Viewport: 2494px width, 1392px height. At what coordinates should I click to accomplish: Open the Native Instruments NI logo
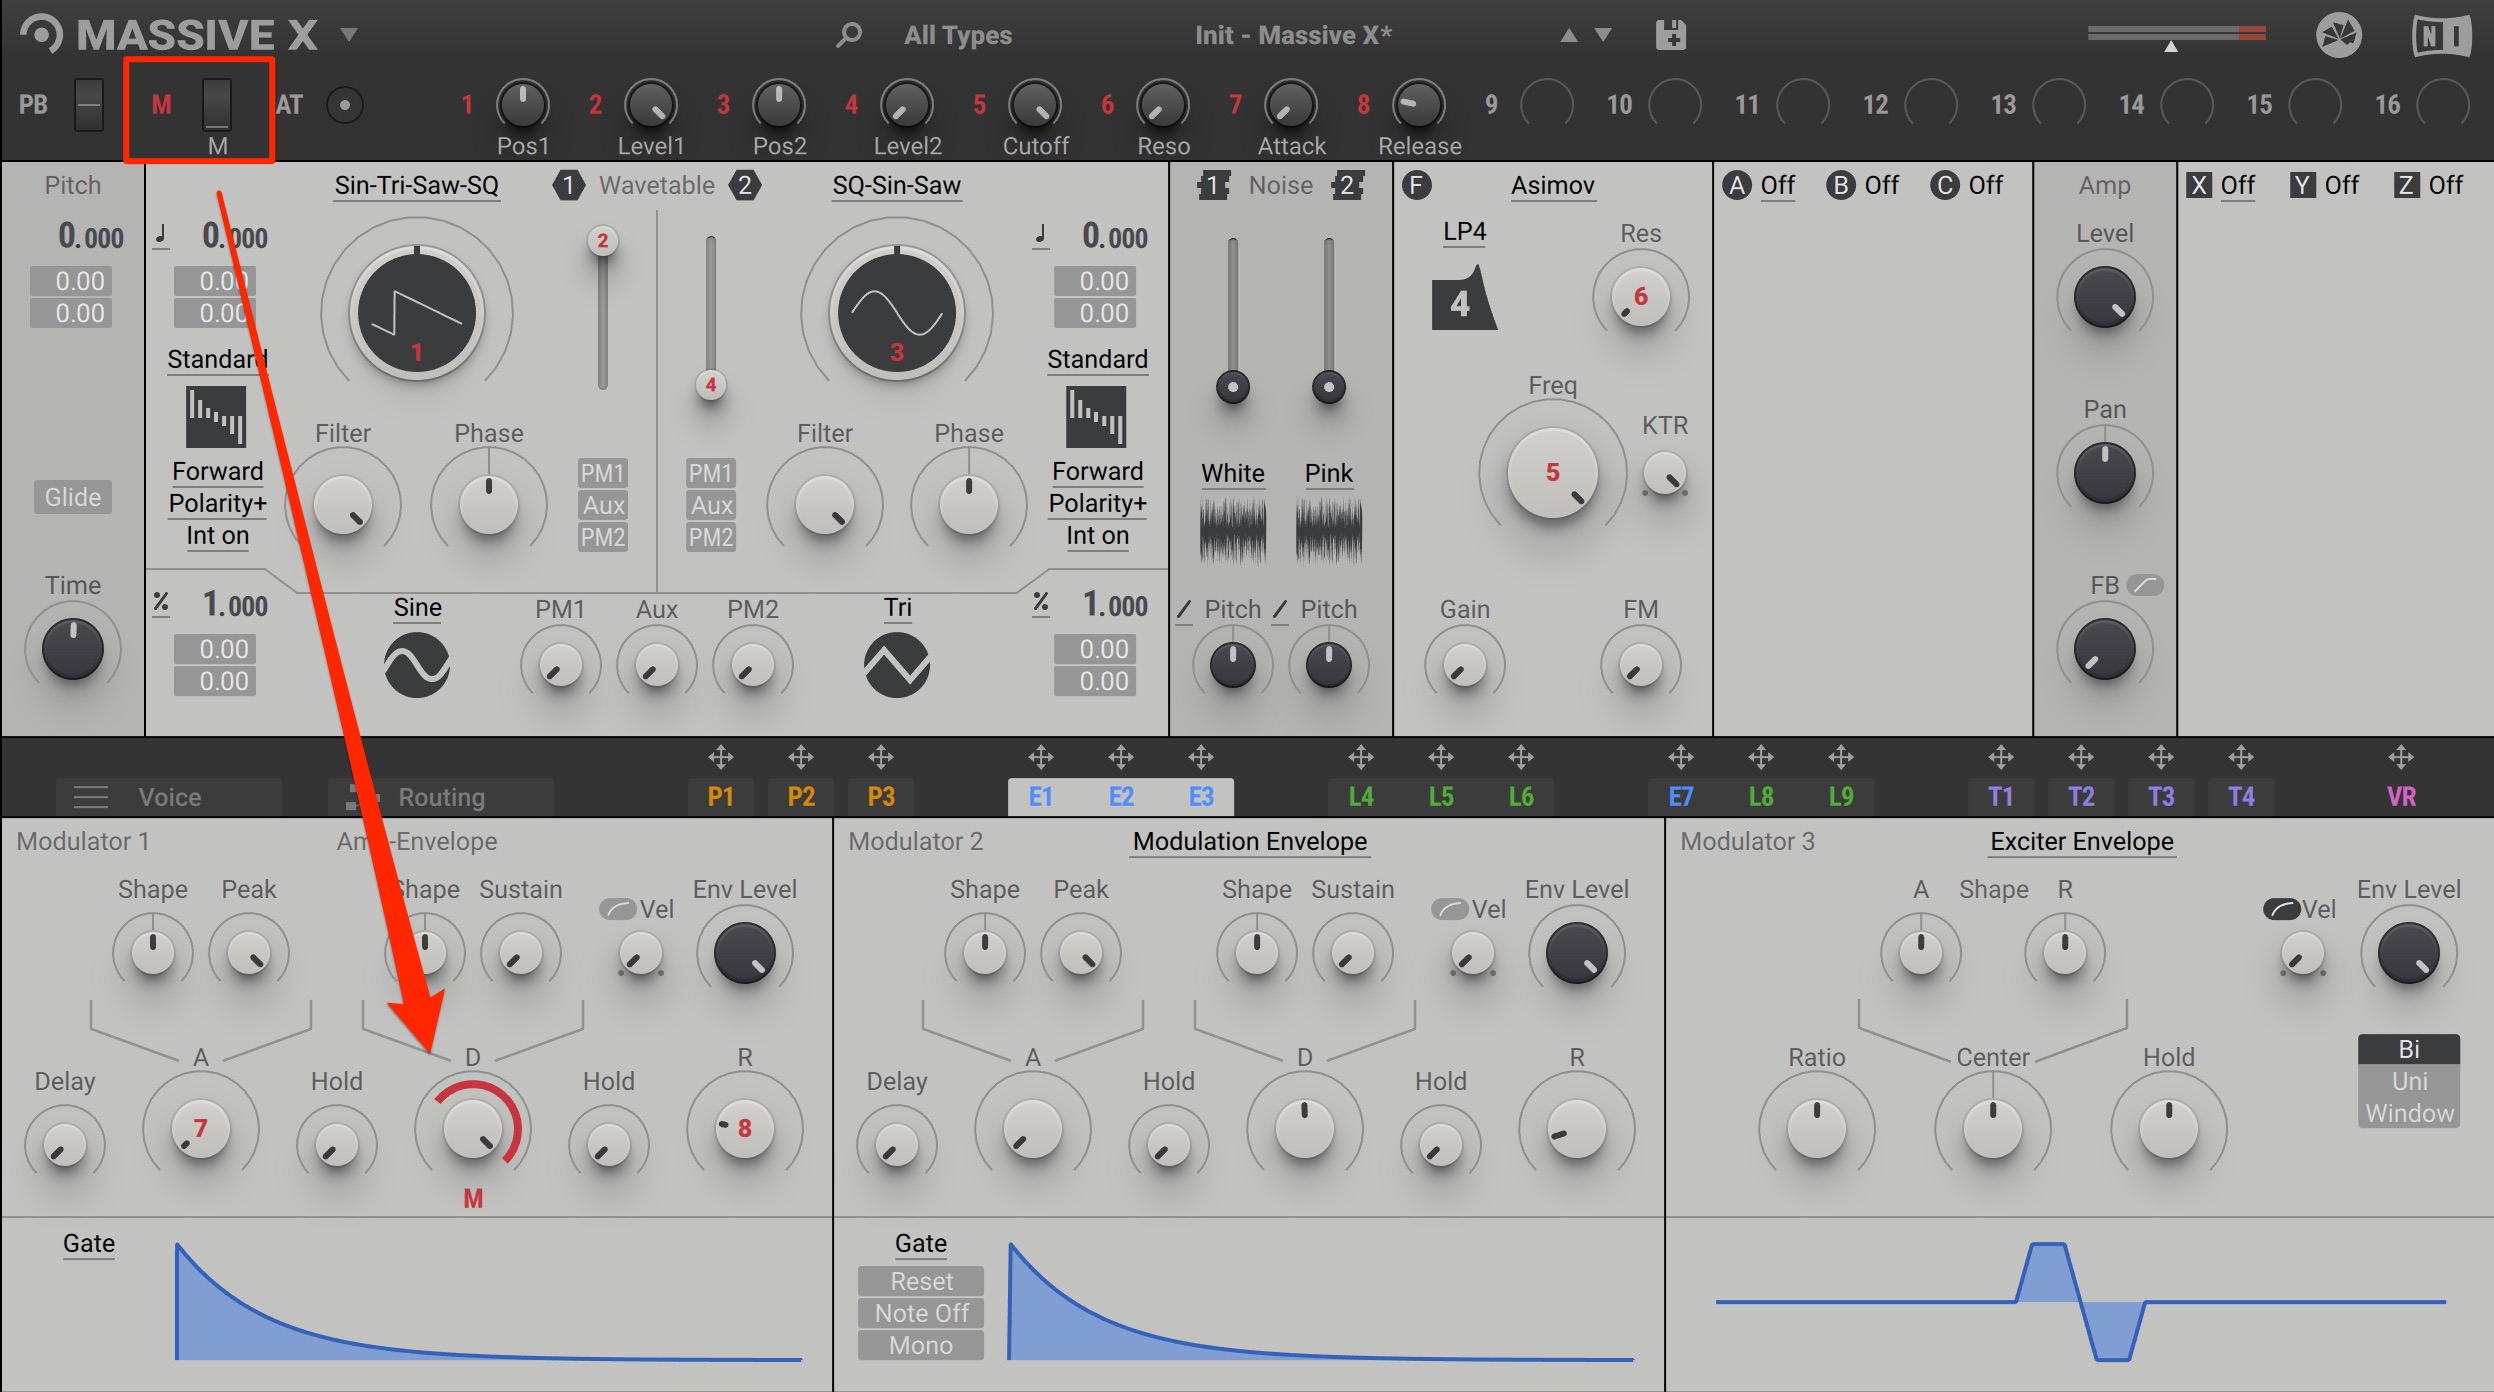2441,36
